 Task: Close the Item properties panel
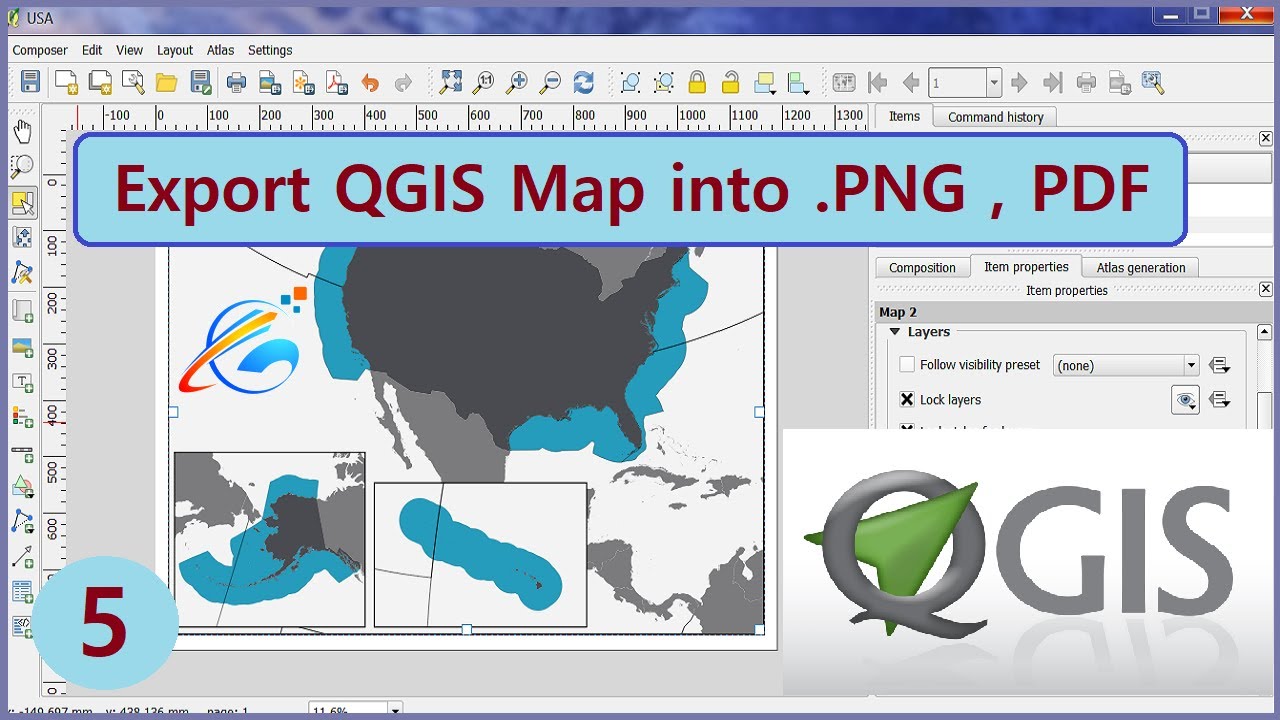(x=1266, y=290)
